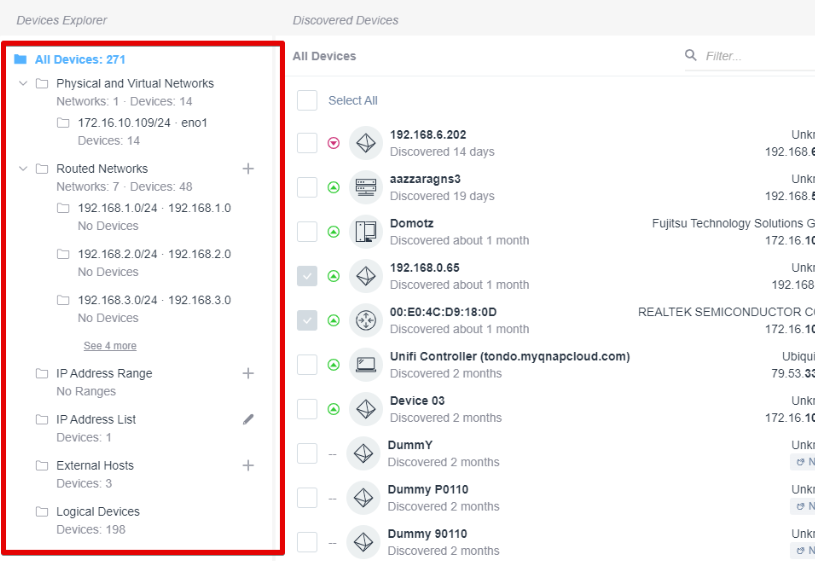Click the Filter search field
This screenshot has height=561, width=815.
[755, 56]
